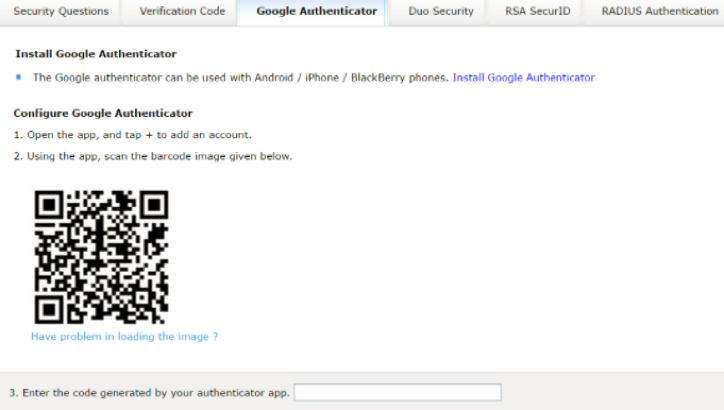Click the QR code's top-right finder square
The image size is (724, 410).
coord(154,205)
